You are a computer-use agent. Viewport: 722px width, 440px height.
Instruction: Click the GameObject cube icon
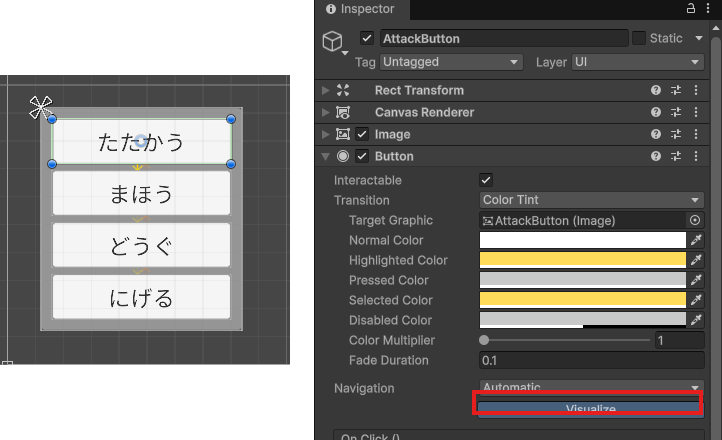(332, 41)
